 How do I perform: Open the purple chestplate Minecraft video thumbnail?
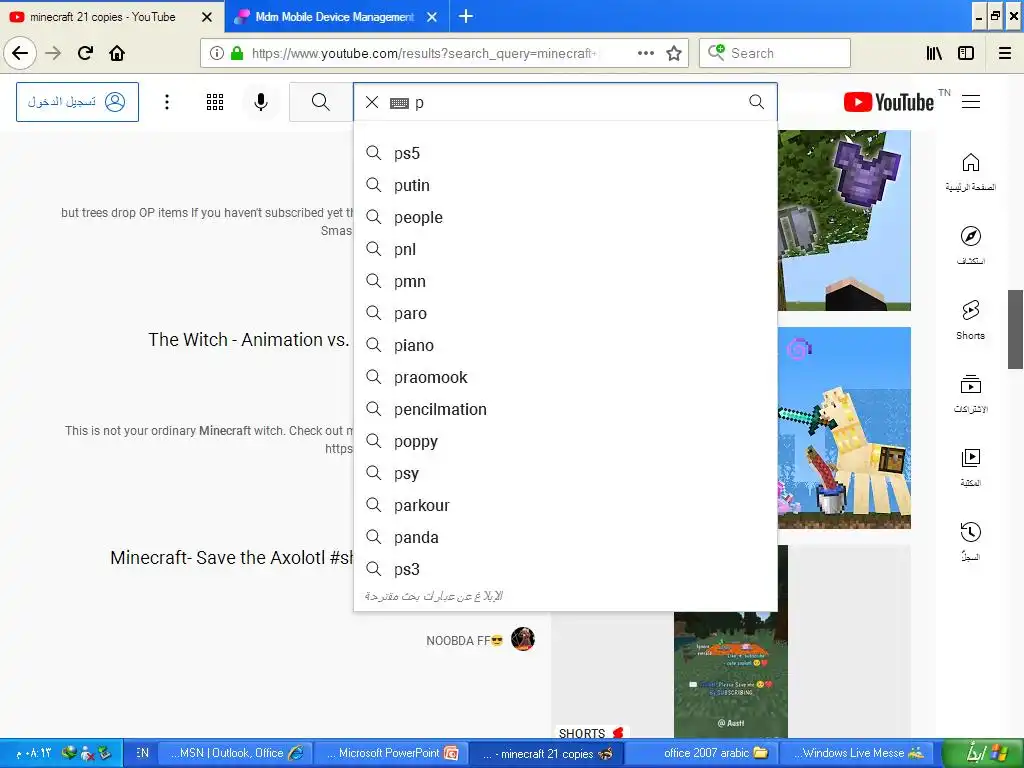pos(844,220)
